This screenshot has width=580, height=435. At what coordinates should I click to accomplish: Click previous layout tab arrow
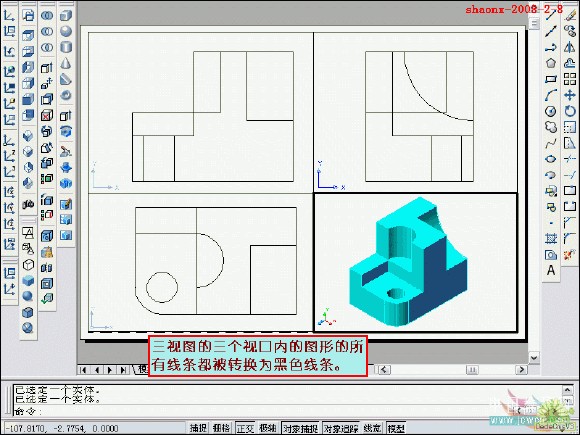pos(97,370)
